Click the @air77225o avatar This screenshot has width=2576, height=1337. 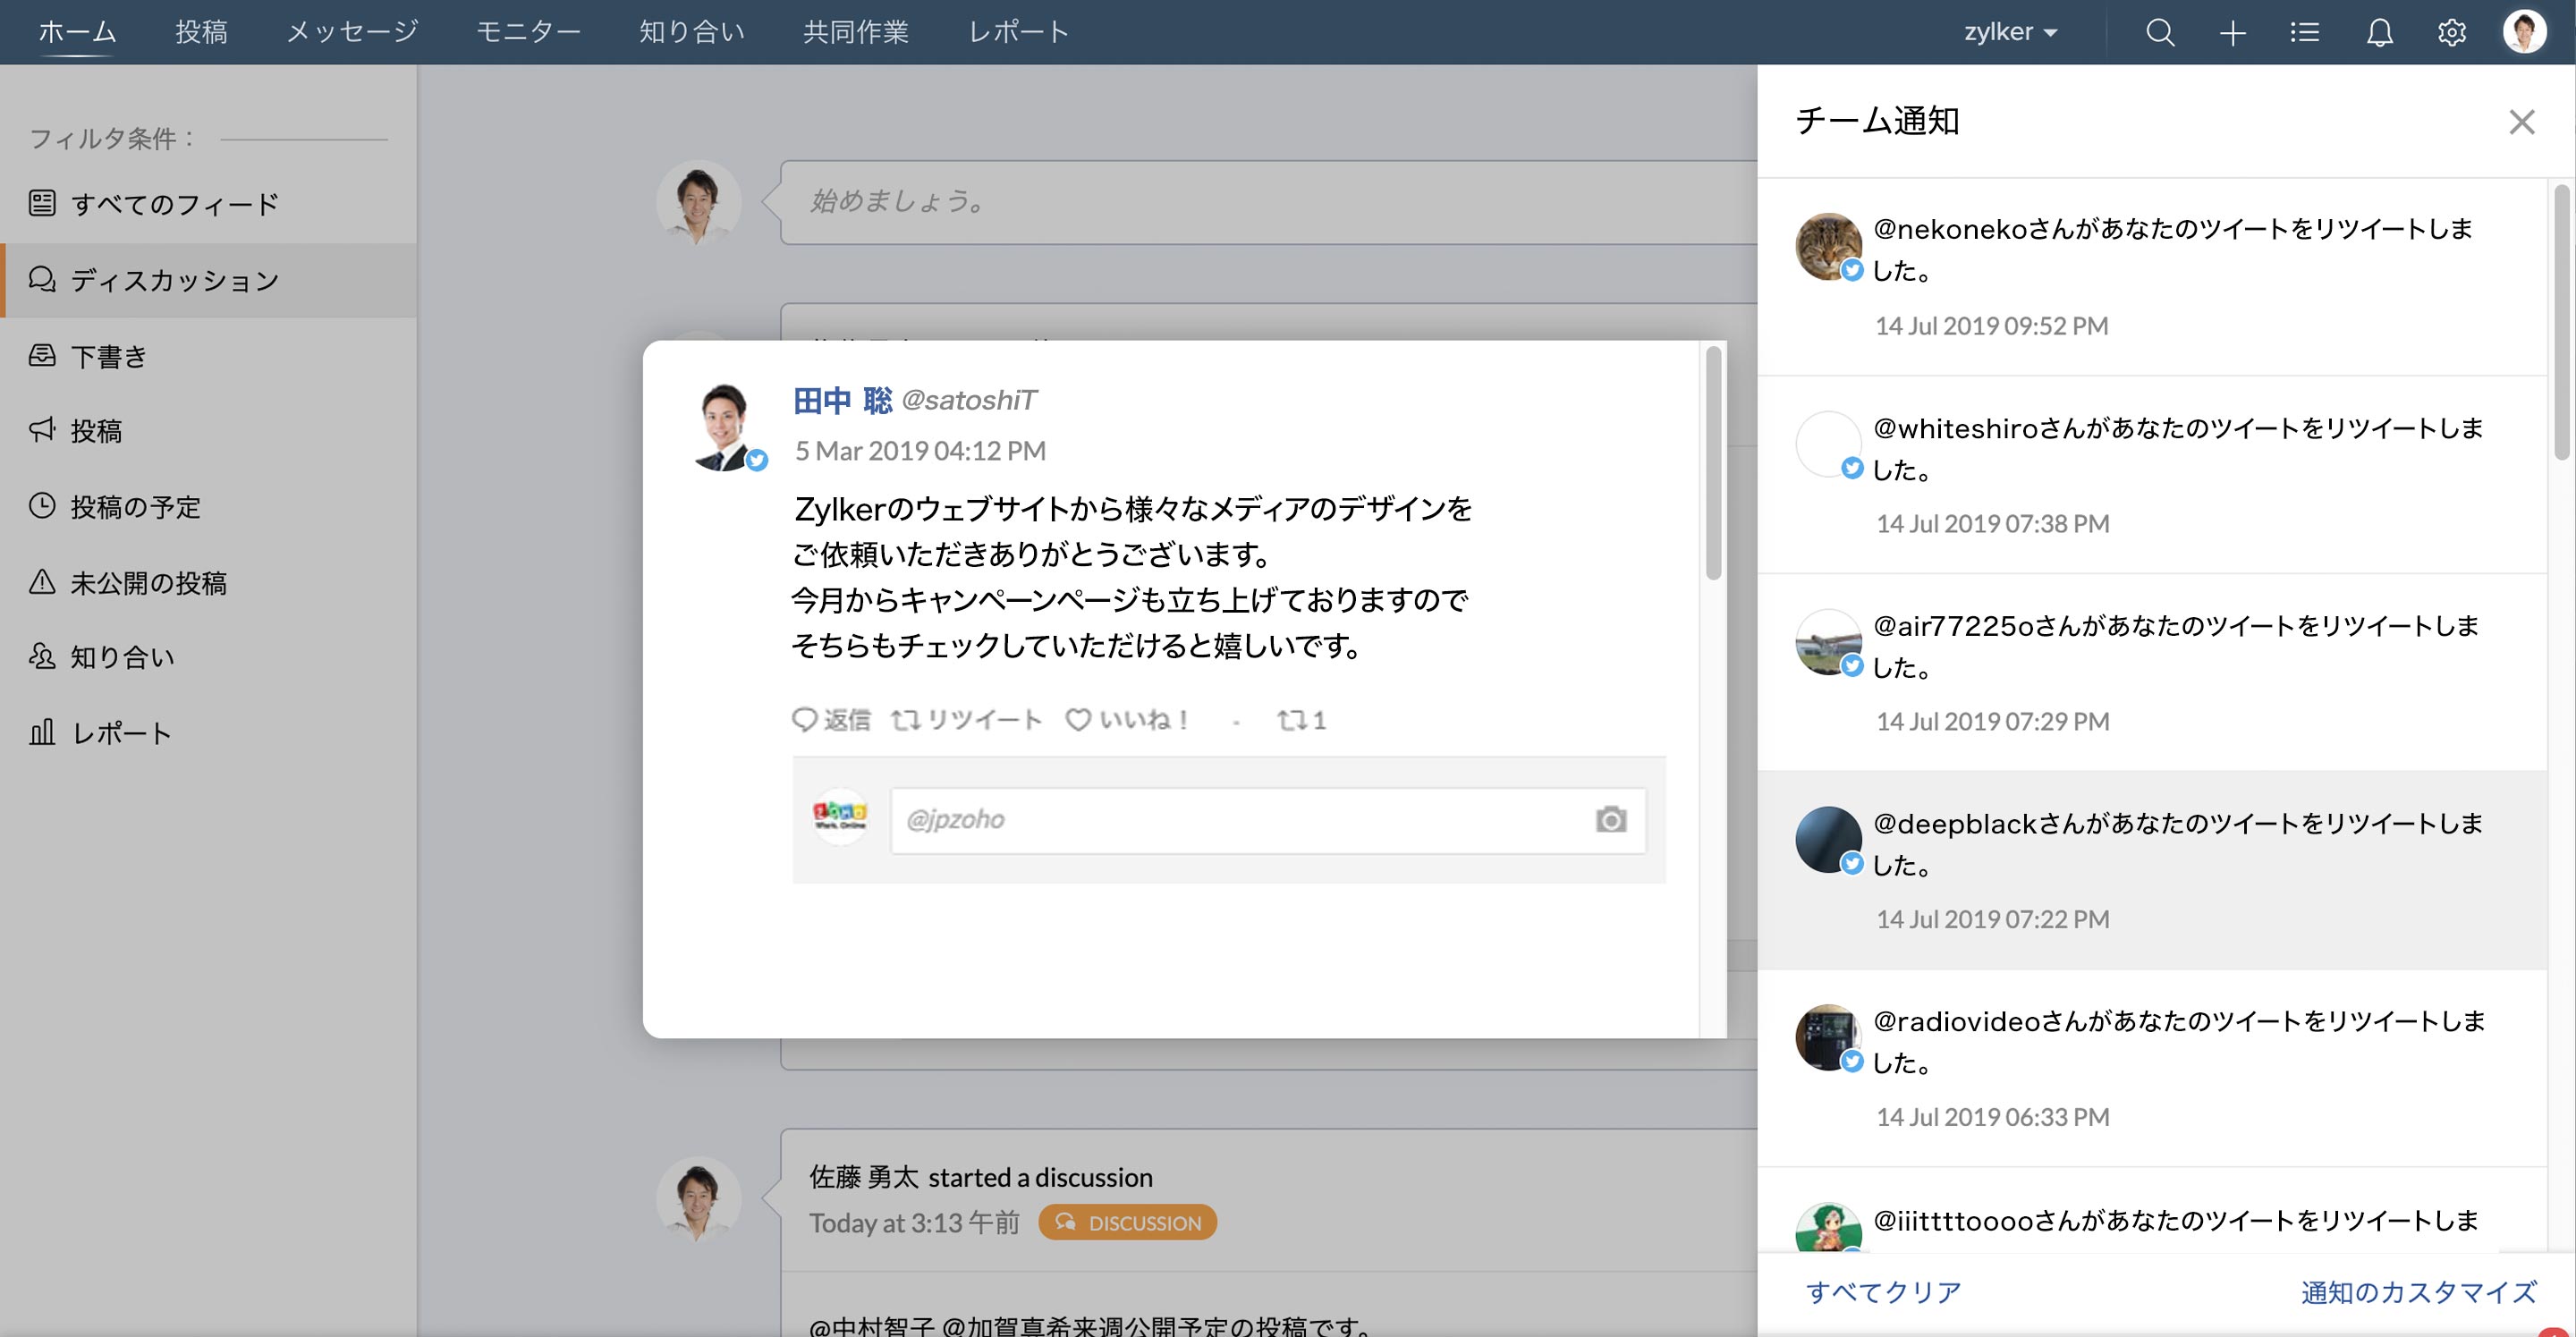coord(1828,642)
